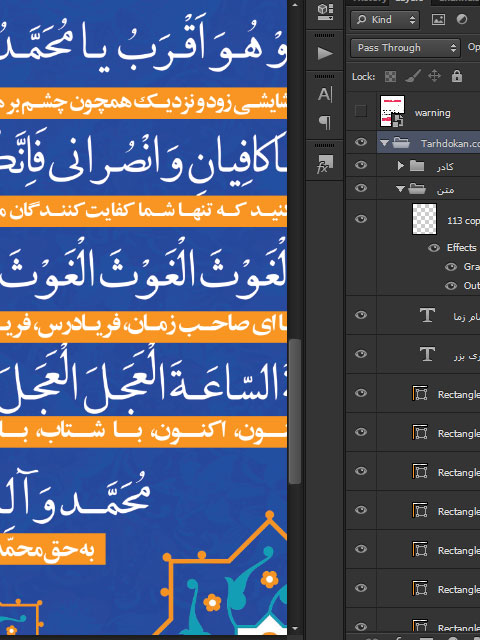This screenshot has width=480, height=640.
Task: Filter layers by adjustment layers icon
Action: pos(462,20)
